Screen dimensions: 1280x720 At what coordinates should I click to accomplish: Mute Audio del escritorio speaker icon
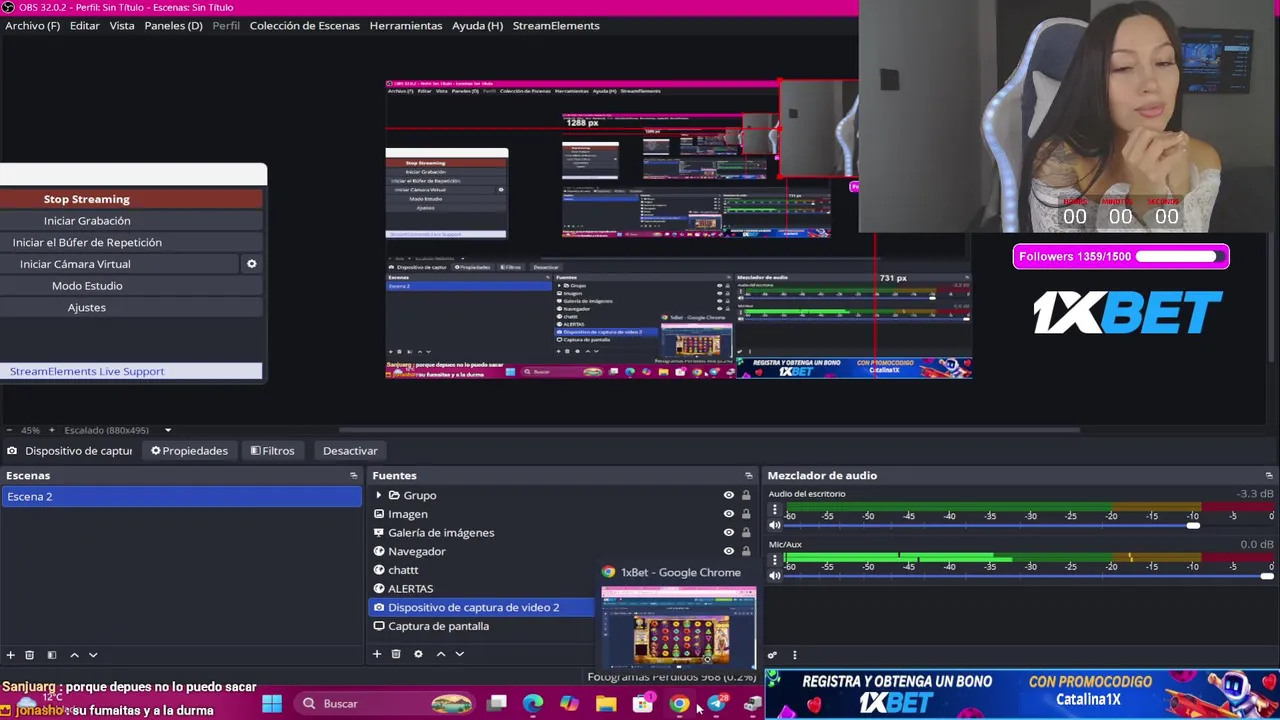pyautogui.click(x=774, y=525)
